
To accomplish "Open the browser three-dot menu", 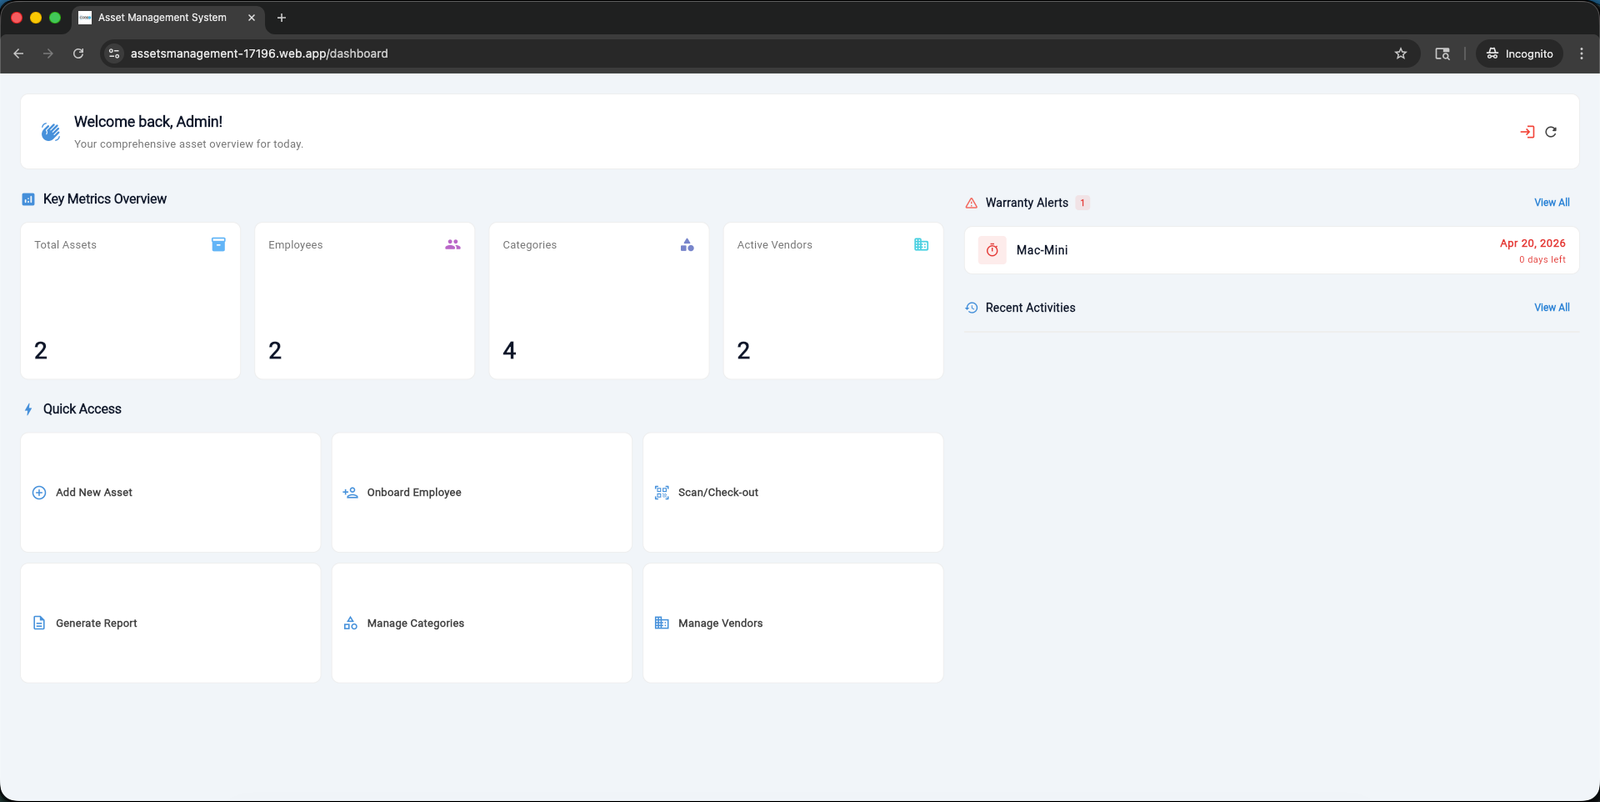I will click(x=1581, y=54).
